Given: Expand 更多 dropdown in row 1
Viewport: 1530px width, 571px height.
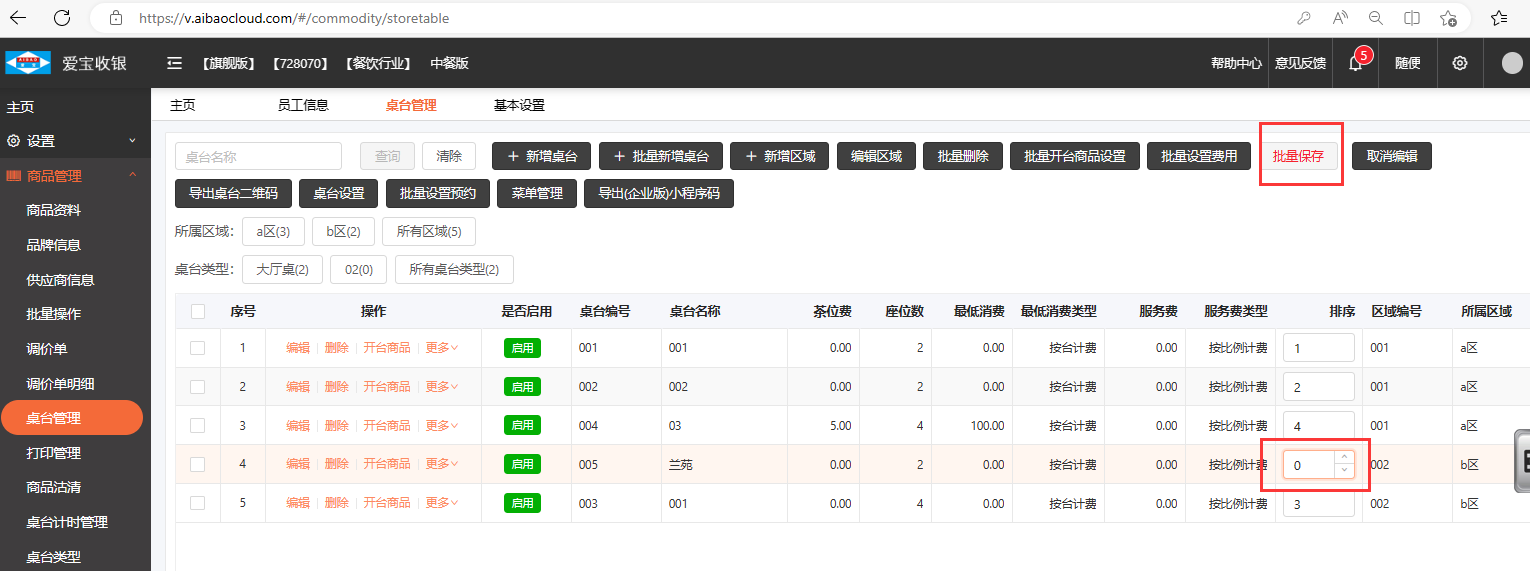Looking at the screenshot, I should [x=441, y=348].
